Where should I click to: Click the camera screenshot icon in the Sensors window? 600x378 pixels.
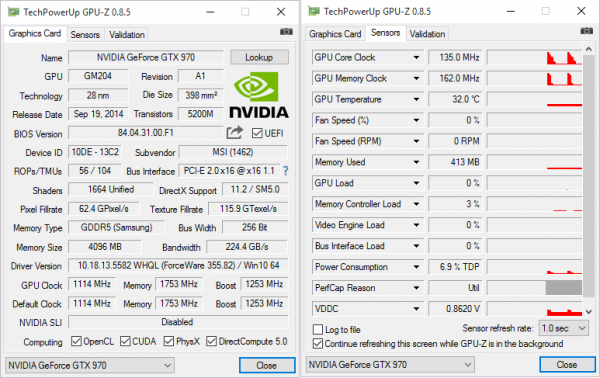point(587,31)
